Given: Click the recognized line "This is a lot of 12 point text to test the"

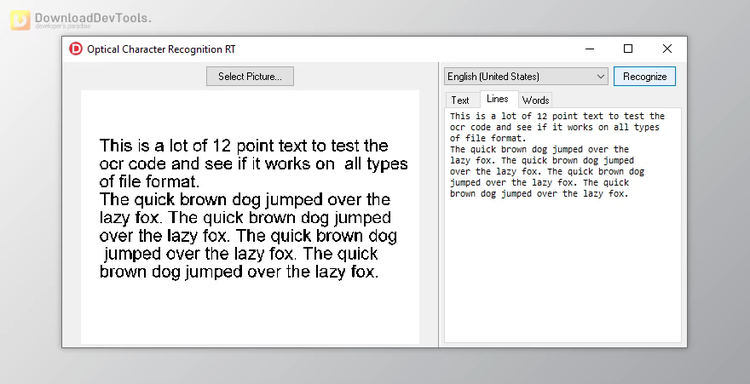Looking at the screenshot, I should point(557,116).
